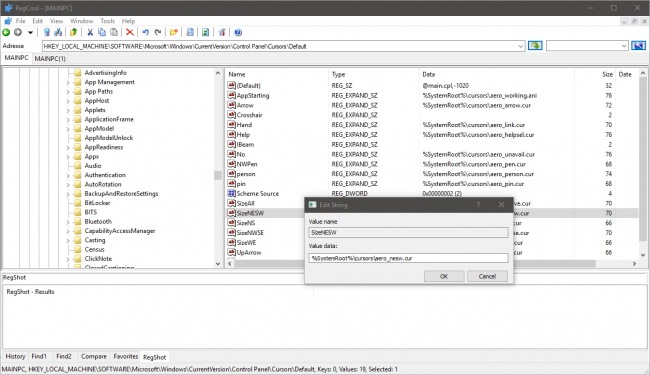The width and height of the screenshot is (650, 375).
Task: Open the Help menu
Action: coord(128,21)
